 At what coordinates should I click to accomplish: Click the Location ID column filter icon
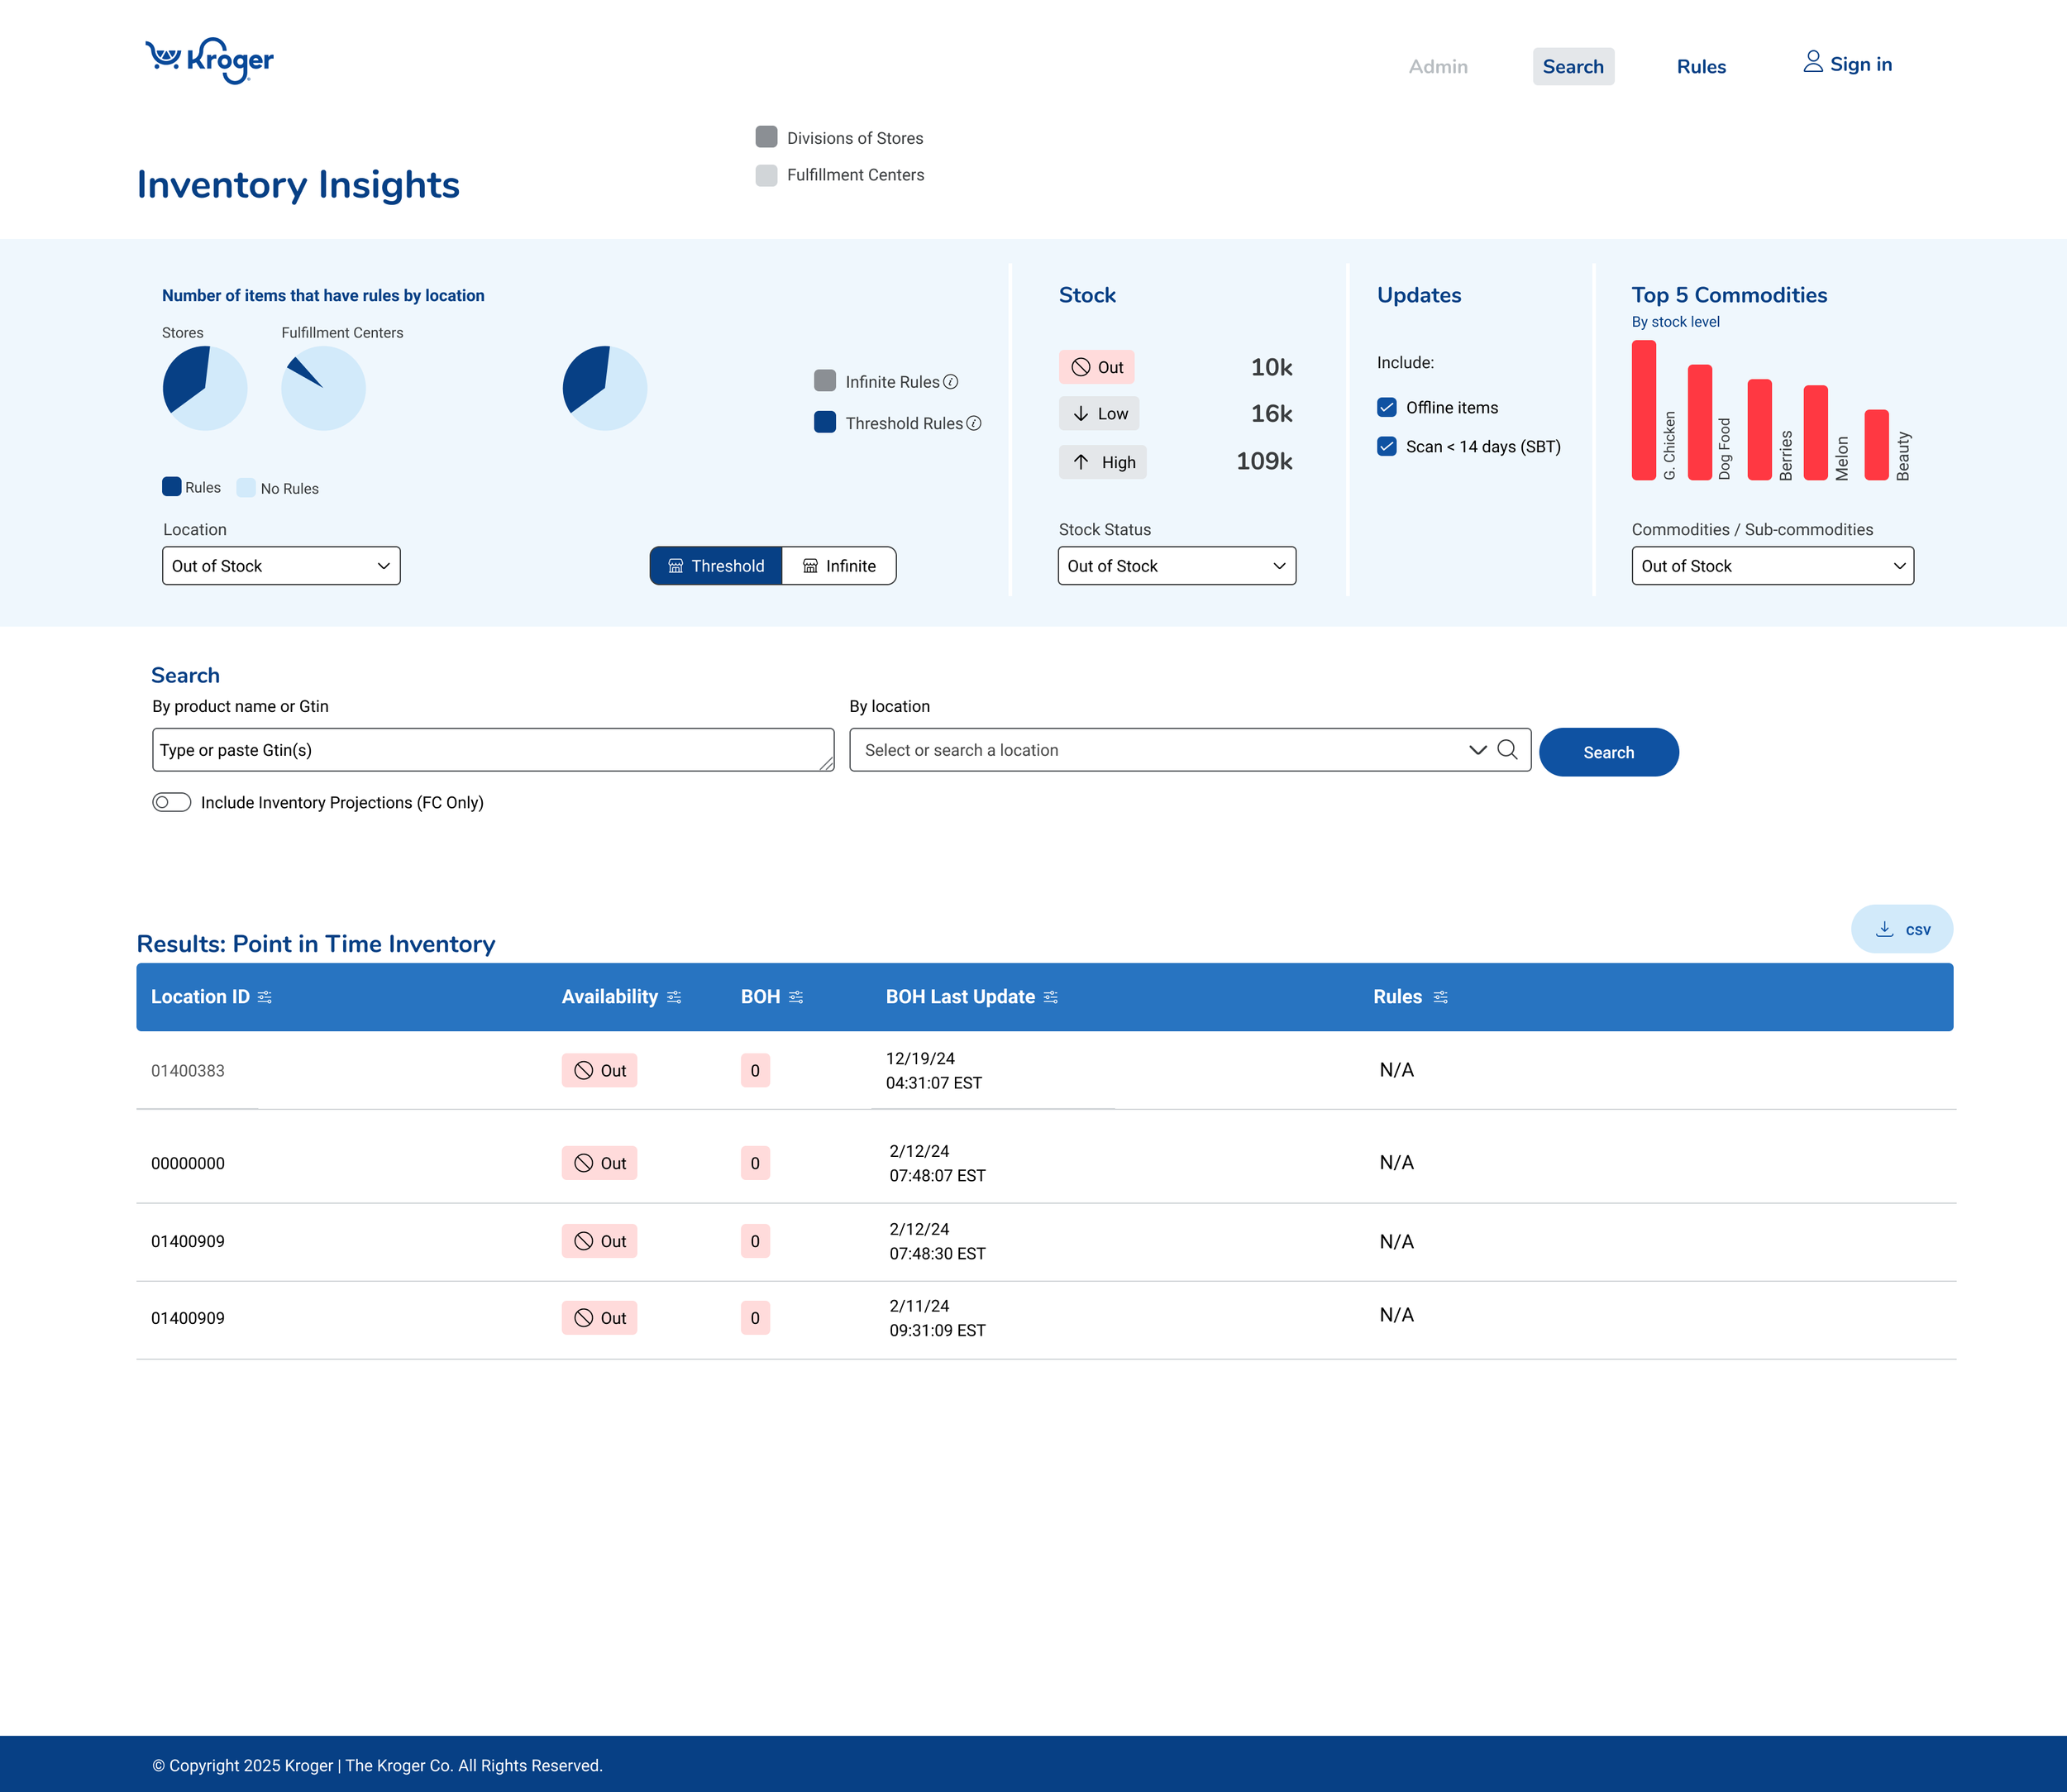point(265,997)
